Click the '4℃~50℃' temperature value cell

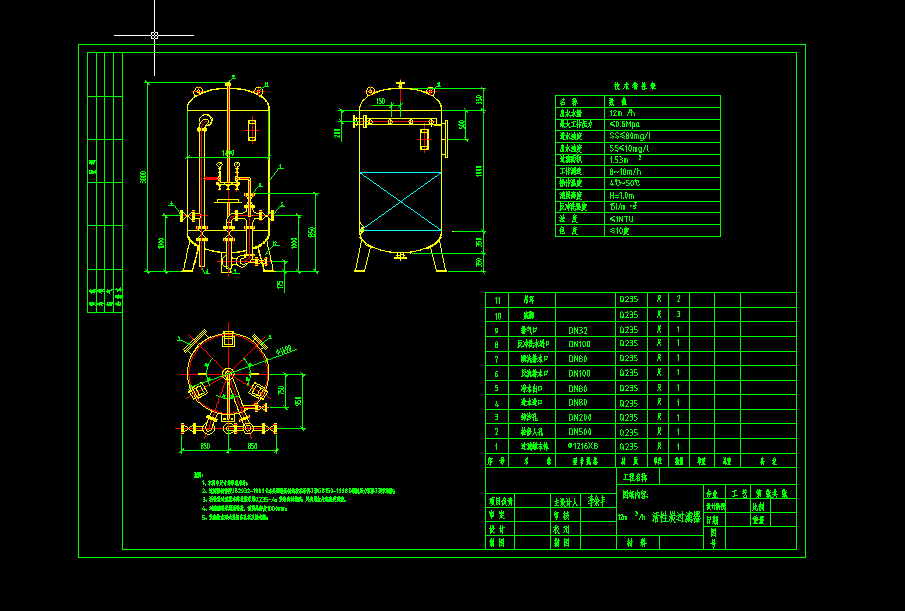pos(624,183)
